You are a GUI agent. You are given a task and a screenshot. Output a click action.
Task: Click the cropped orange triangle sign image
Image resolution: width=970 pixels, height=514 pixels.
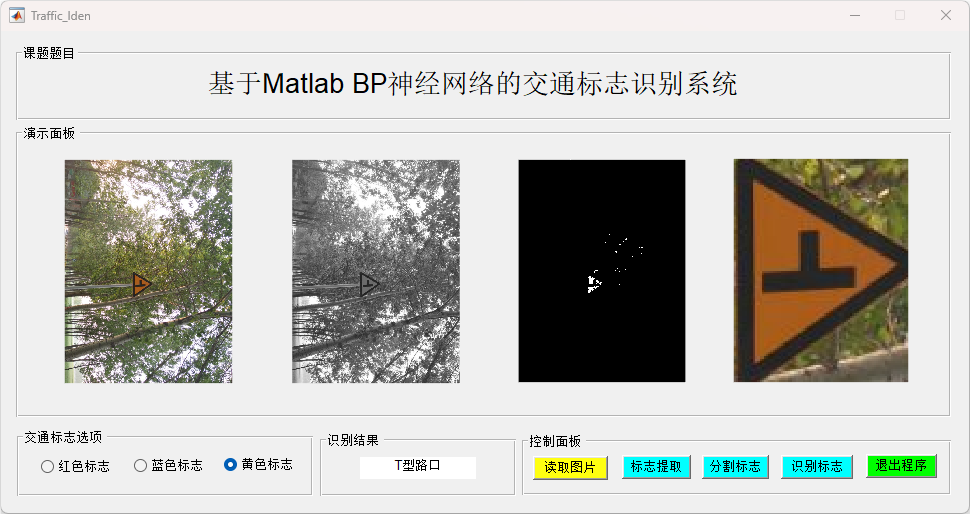point(820,270)
